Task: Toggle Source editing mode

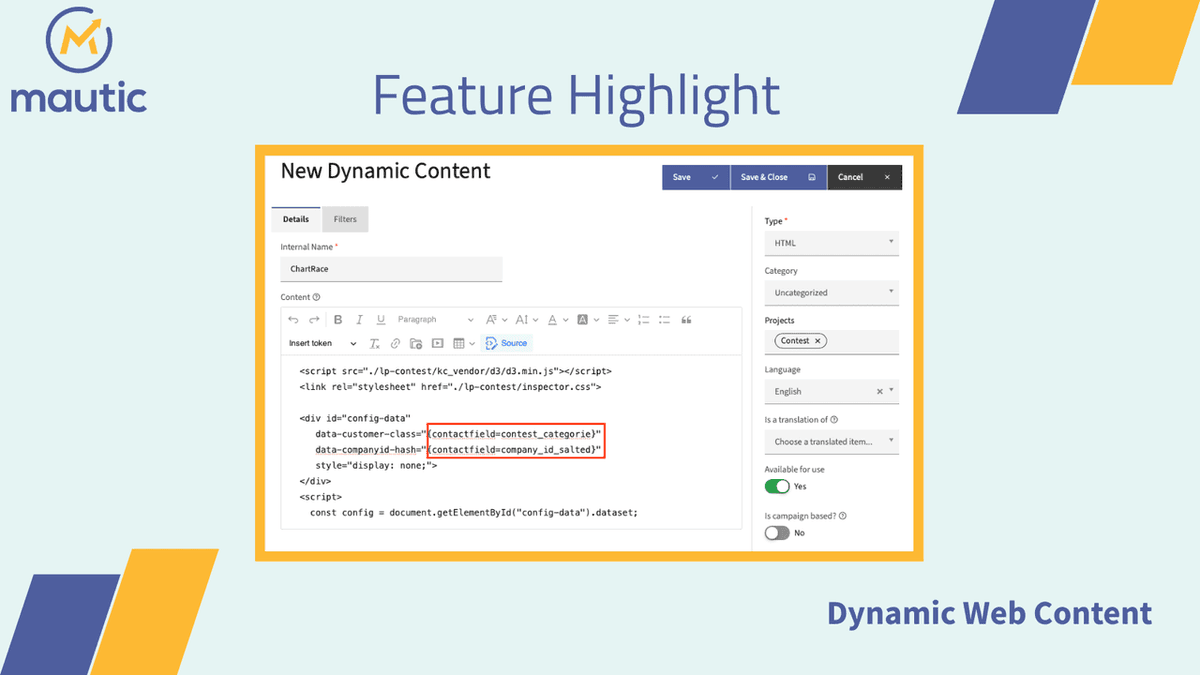Action: pyautogui.click(x=506, y=343)
